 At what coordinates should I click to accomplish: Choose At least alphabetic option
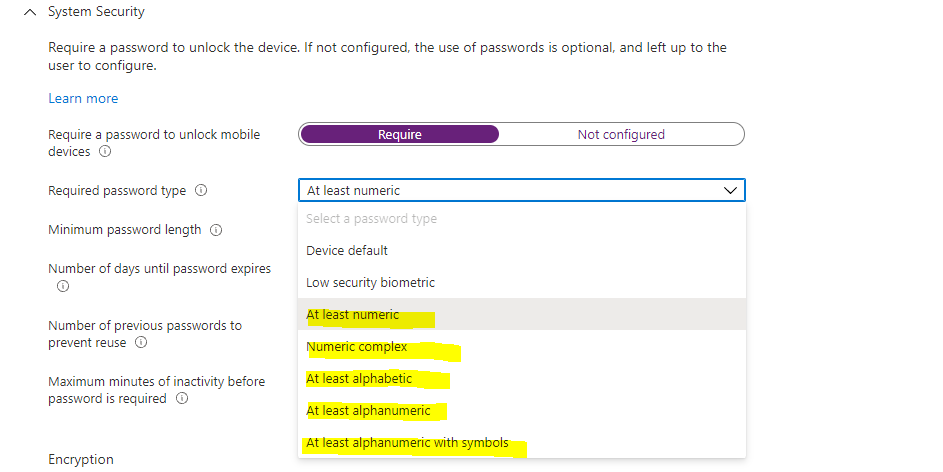521,379
